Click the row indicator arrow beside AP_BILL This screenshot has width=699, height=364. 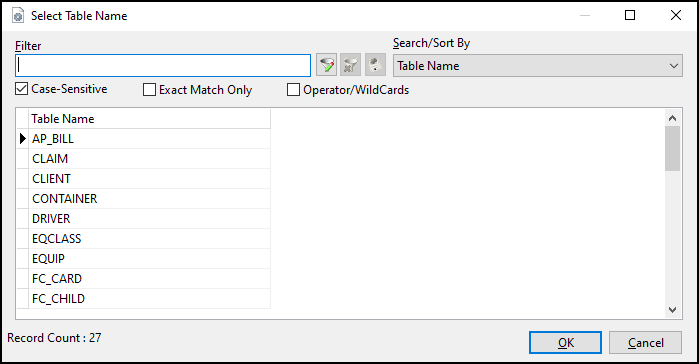pyautogui.click(x=22, y=139)
